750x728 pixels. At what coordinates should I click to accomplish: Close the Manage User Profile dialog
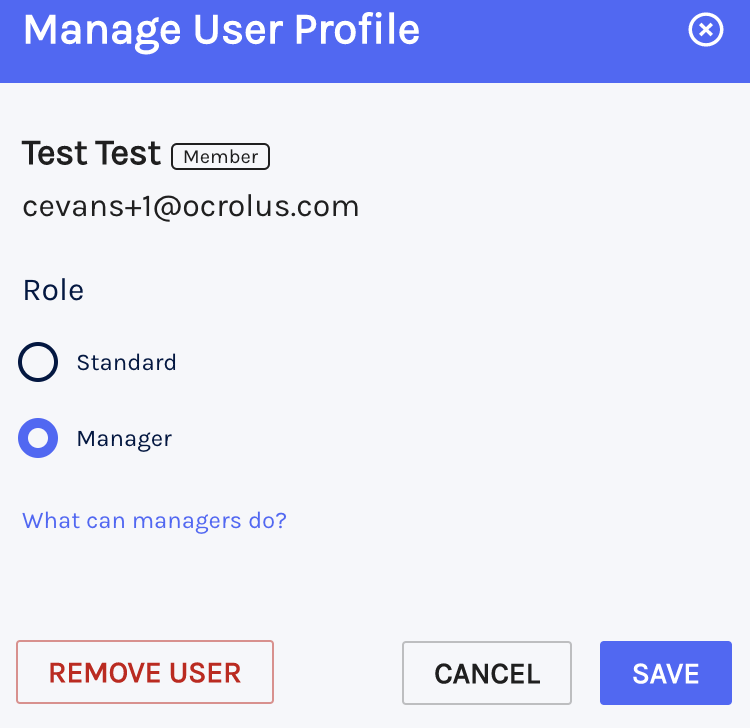pyautogui.click(x=706, y=30)
